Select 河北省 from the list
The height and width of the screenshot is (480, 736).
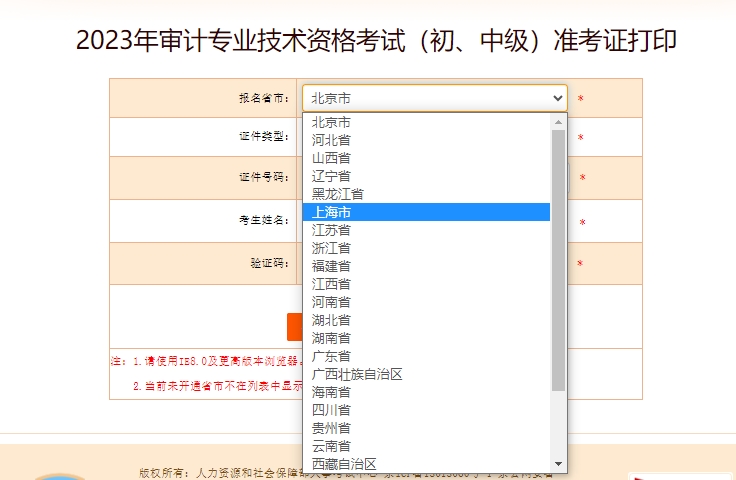click(426, 140)
